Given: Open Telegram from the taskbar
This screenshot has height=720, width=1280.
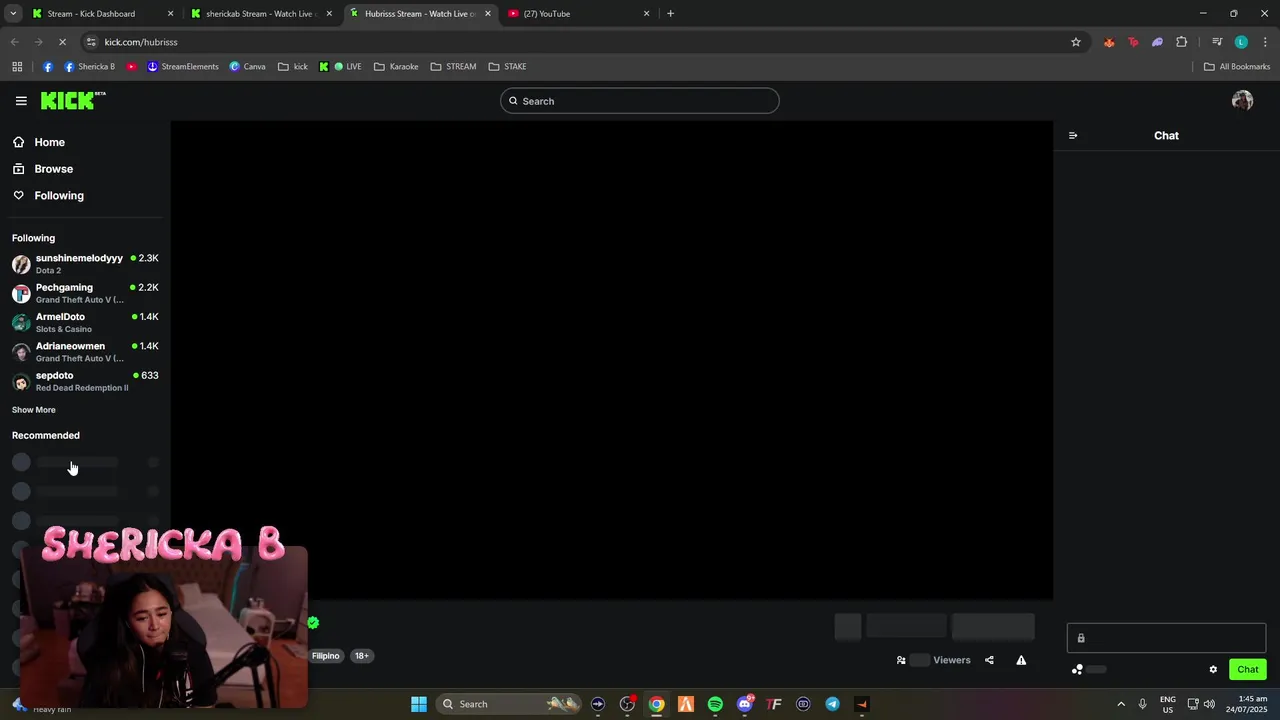Looking at the screenshot, I should (x=832, y=704).
